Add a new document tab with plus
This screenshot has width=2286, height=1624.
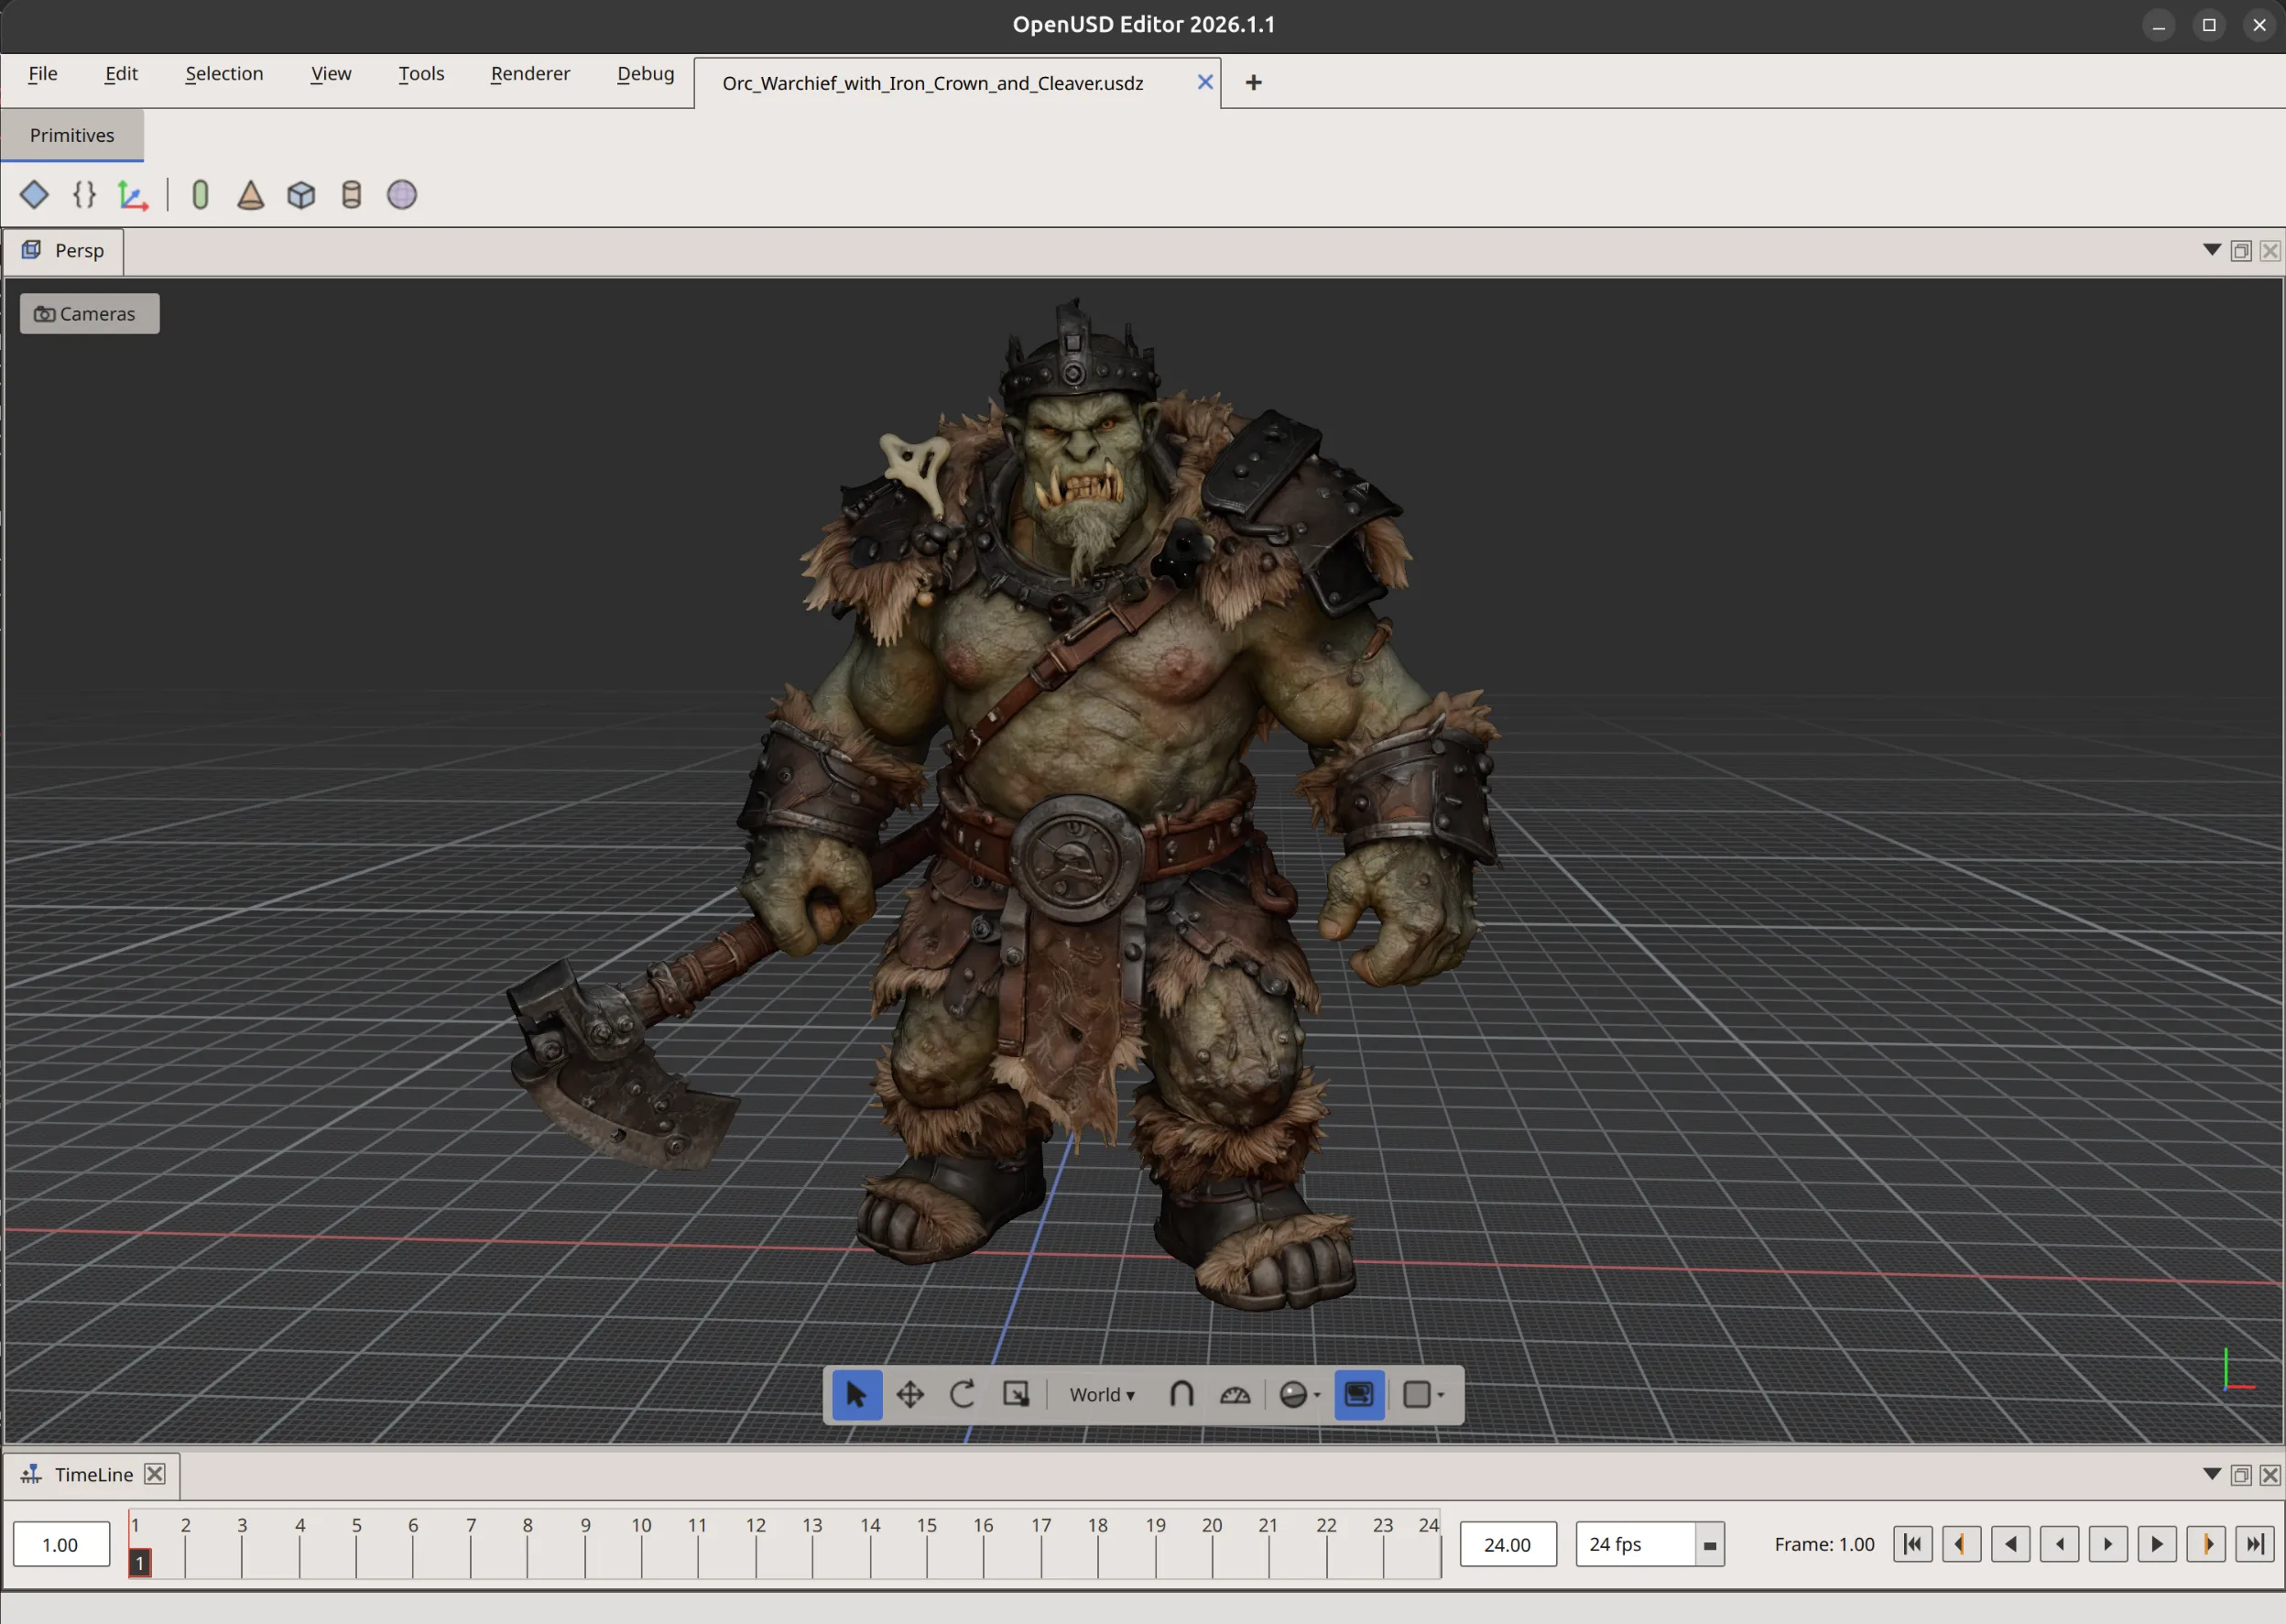tap(1253, 82)
